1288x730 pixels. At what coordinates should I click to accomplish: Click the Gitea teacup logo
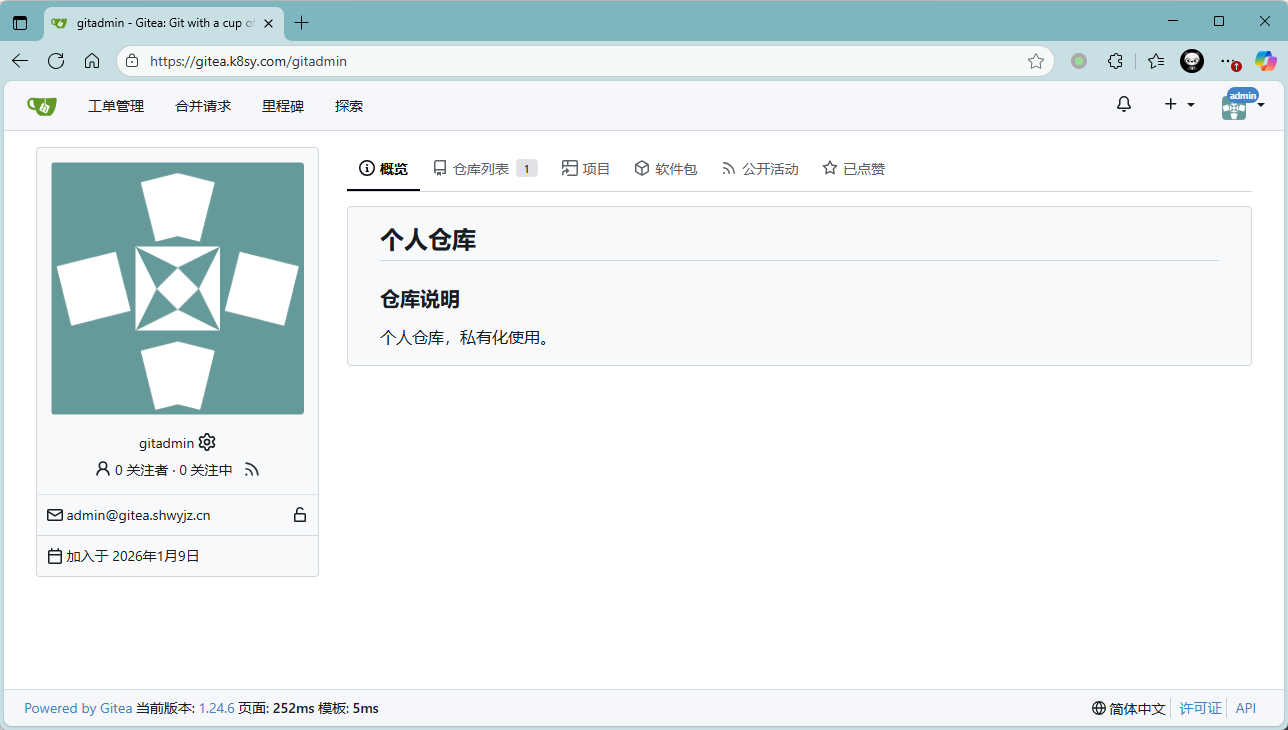[x=42, y=105]
